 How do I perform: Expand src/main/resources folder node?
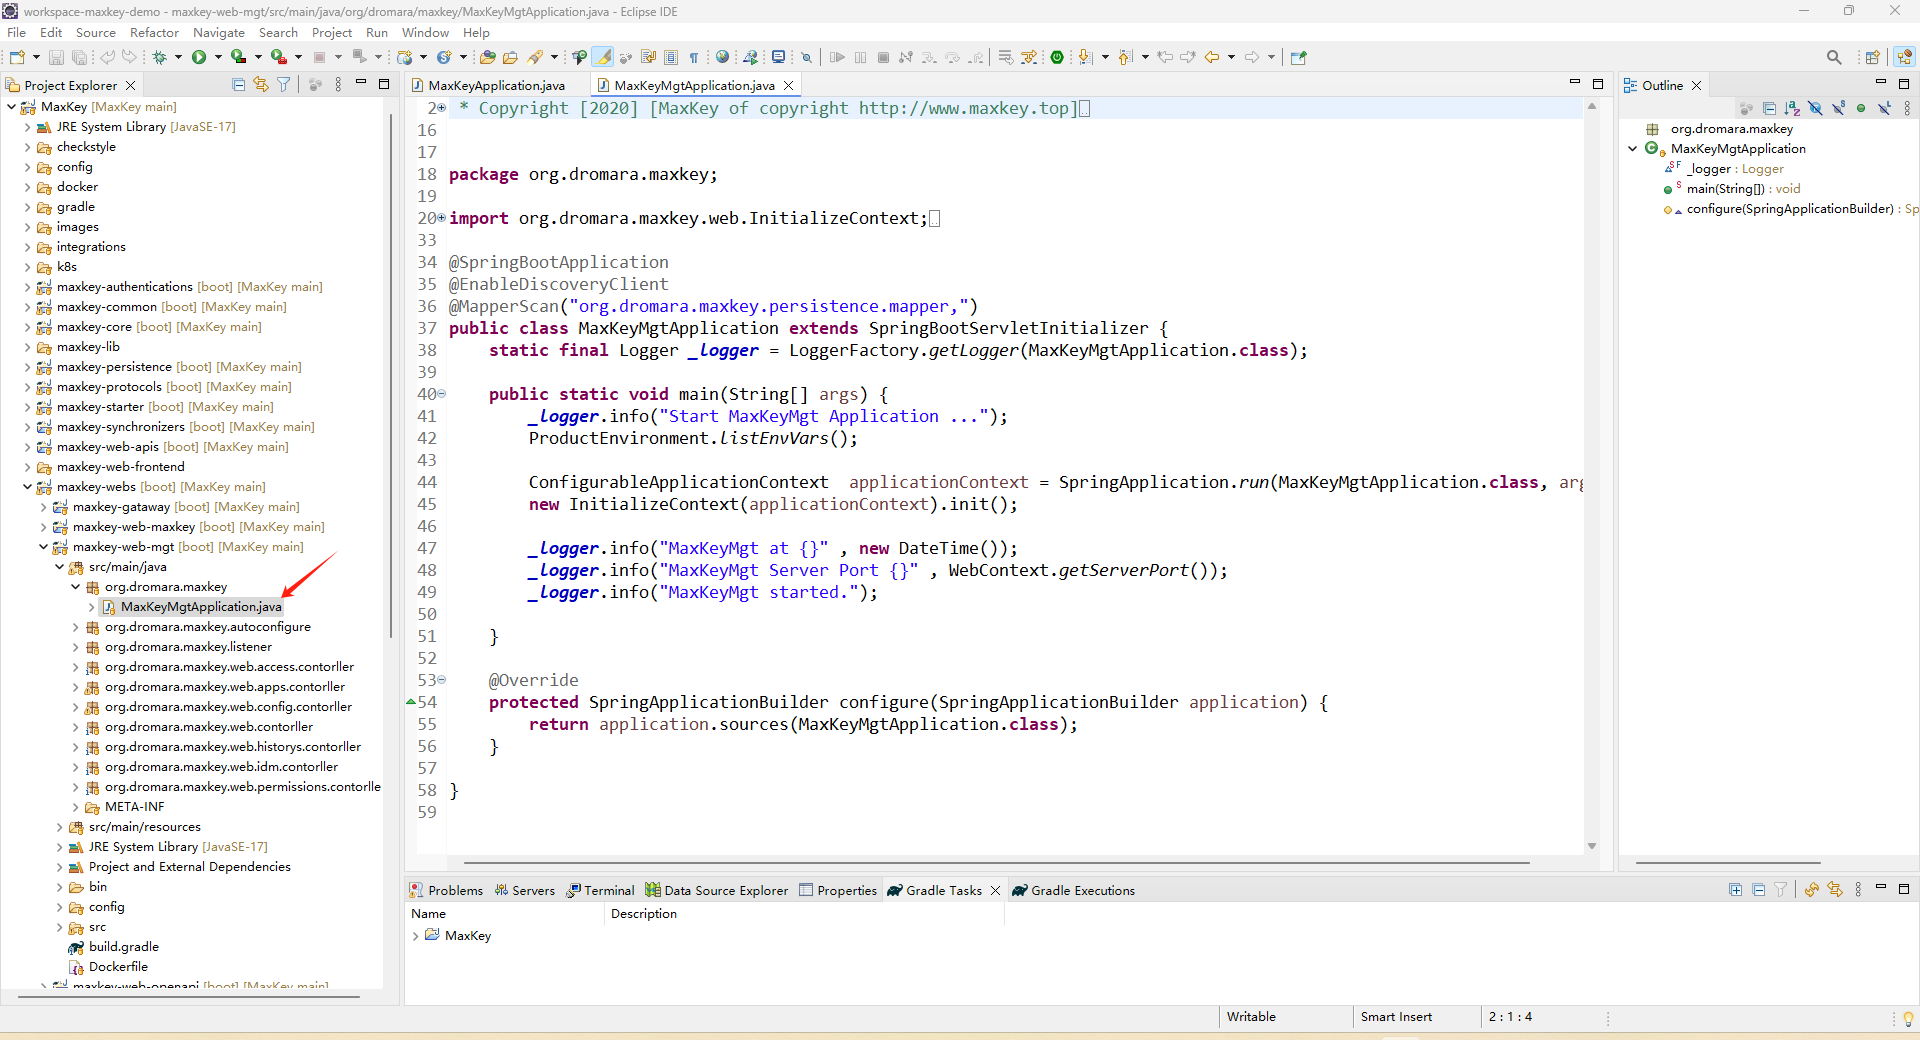tap(59, 827)
